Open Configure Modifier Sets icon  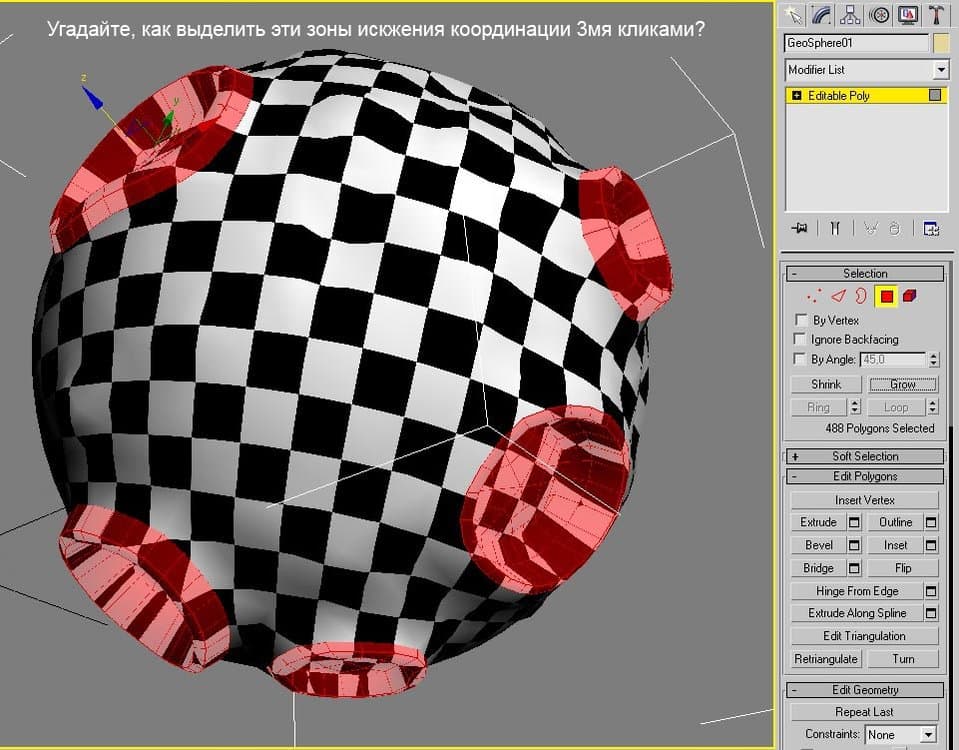click(931, 228)
